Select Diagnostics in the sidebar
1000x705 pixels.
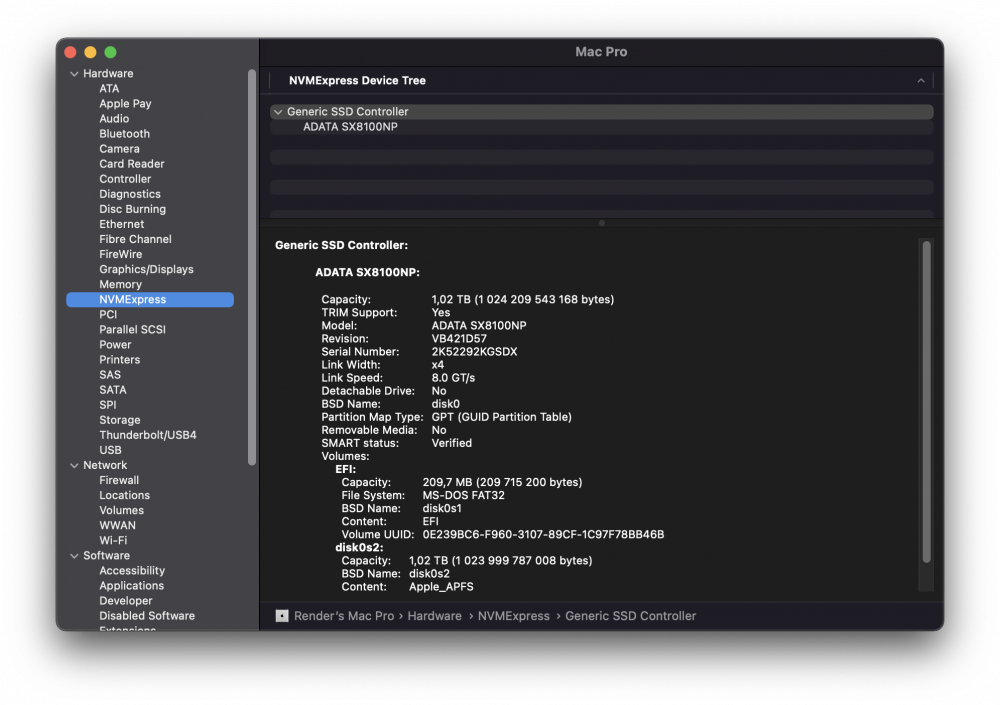pyautogui.click(x=129, y=194)
